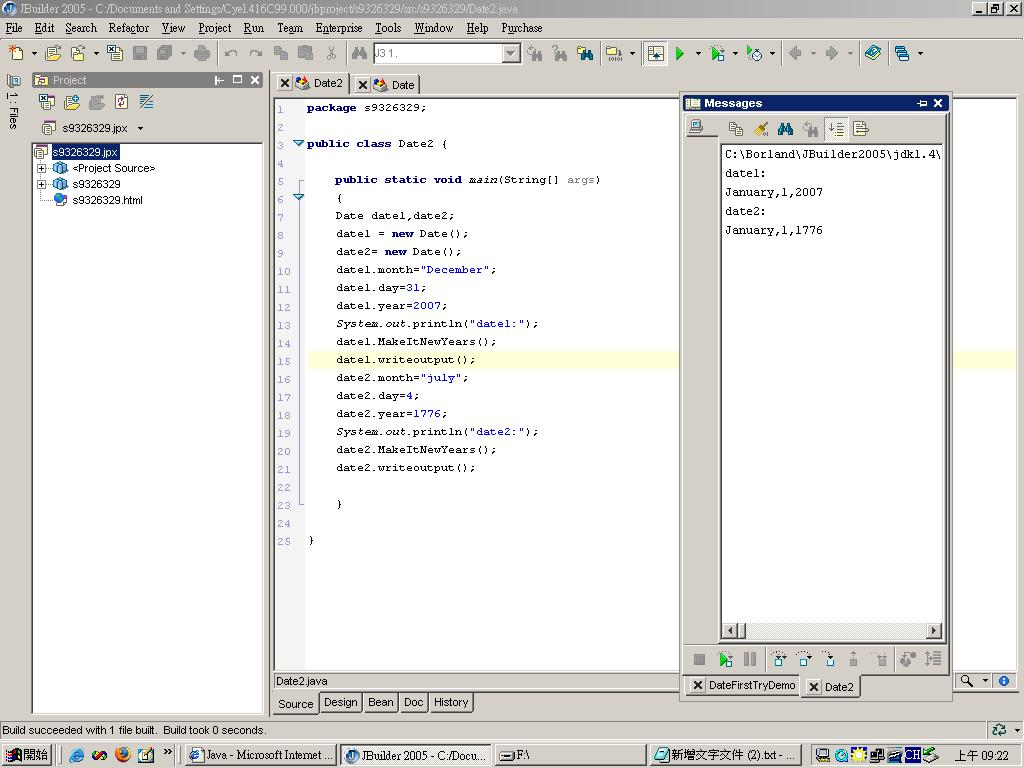Open the Run Project dropdown arrow
1024x768 pixels.
[x=698, y=54]
